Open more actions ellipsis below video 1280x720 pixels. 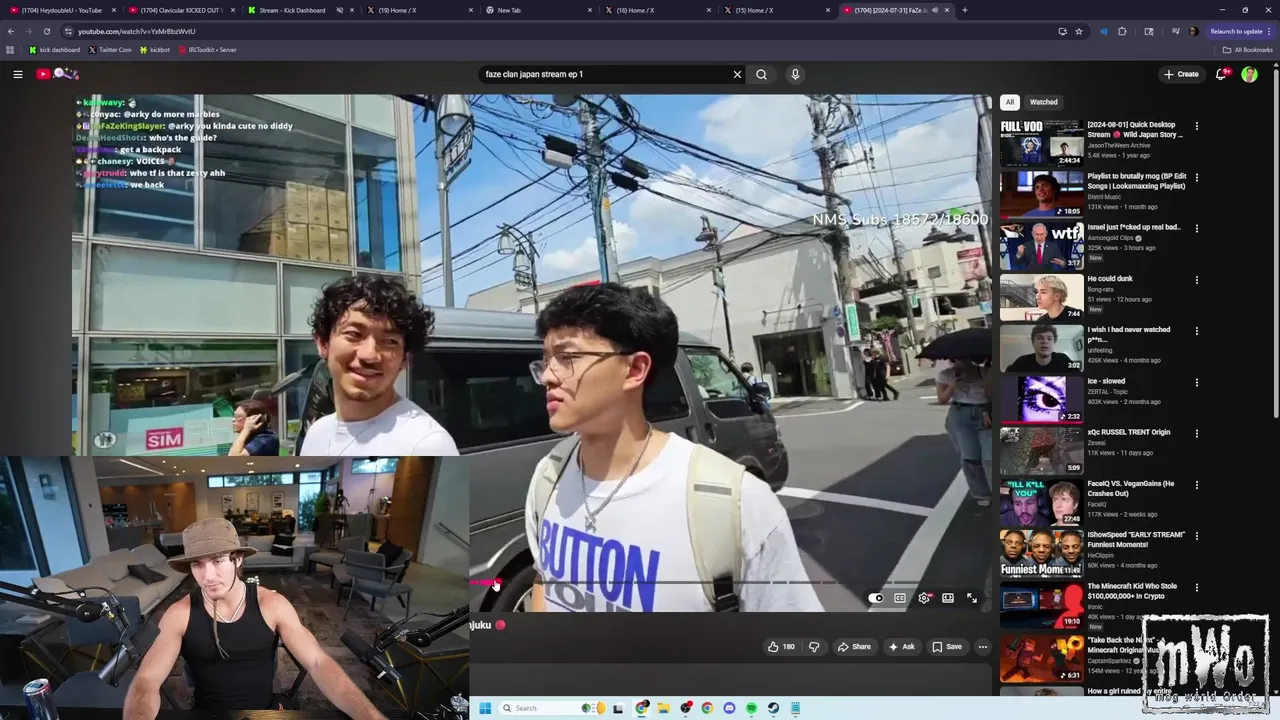[982, 647]
